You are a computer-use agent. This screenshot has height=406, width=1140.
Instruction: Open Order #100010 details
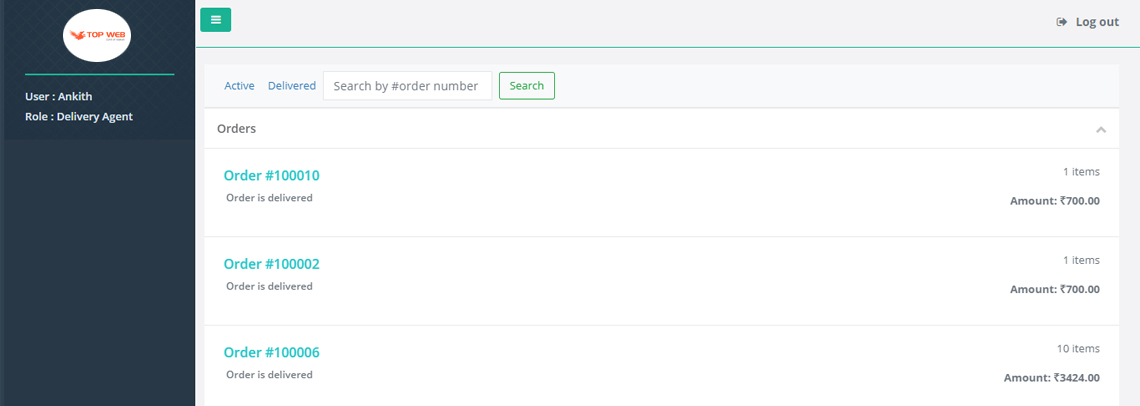(271, 175)
